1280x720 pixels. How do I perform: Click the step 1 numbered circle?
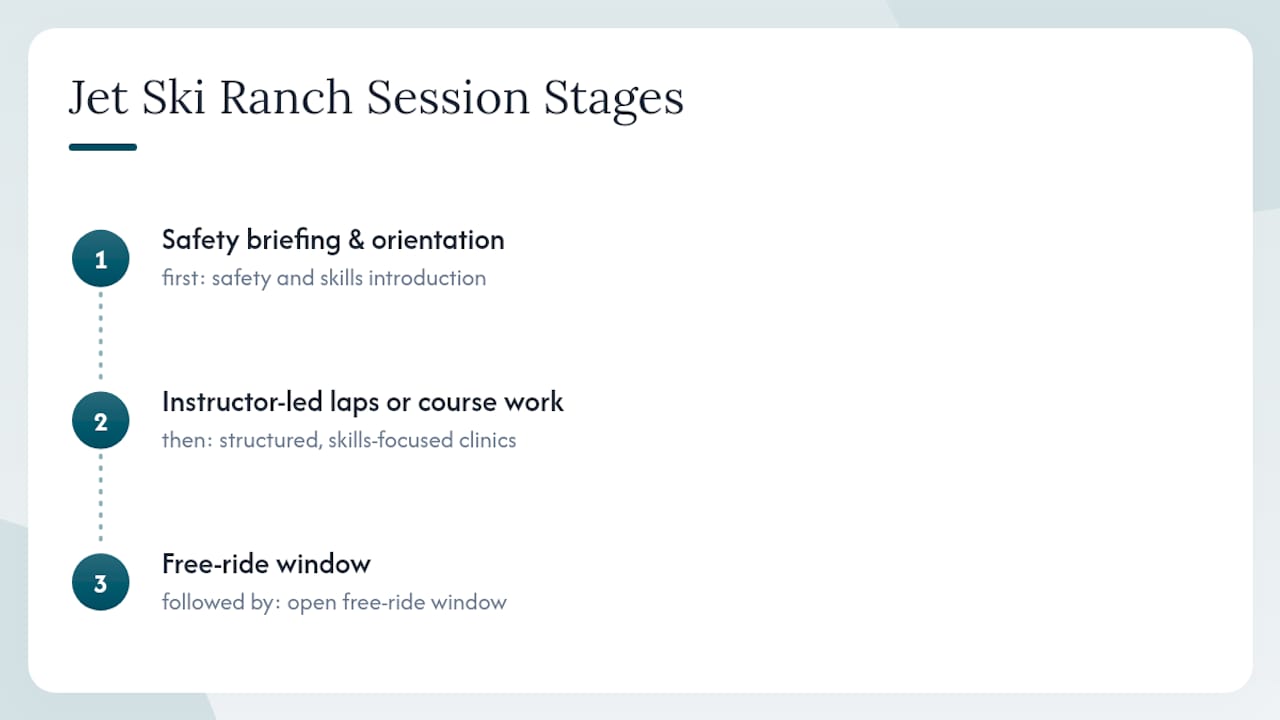pos(100,259)
